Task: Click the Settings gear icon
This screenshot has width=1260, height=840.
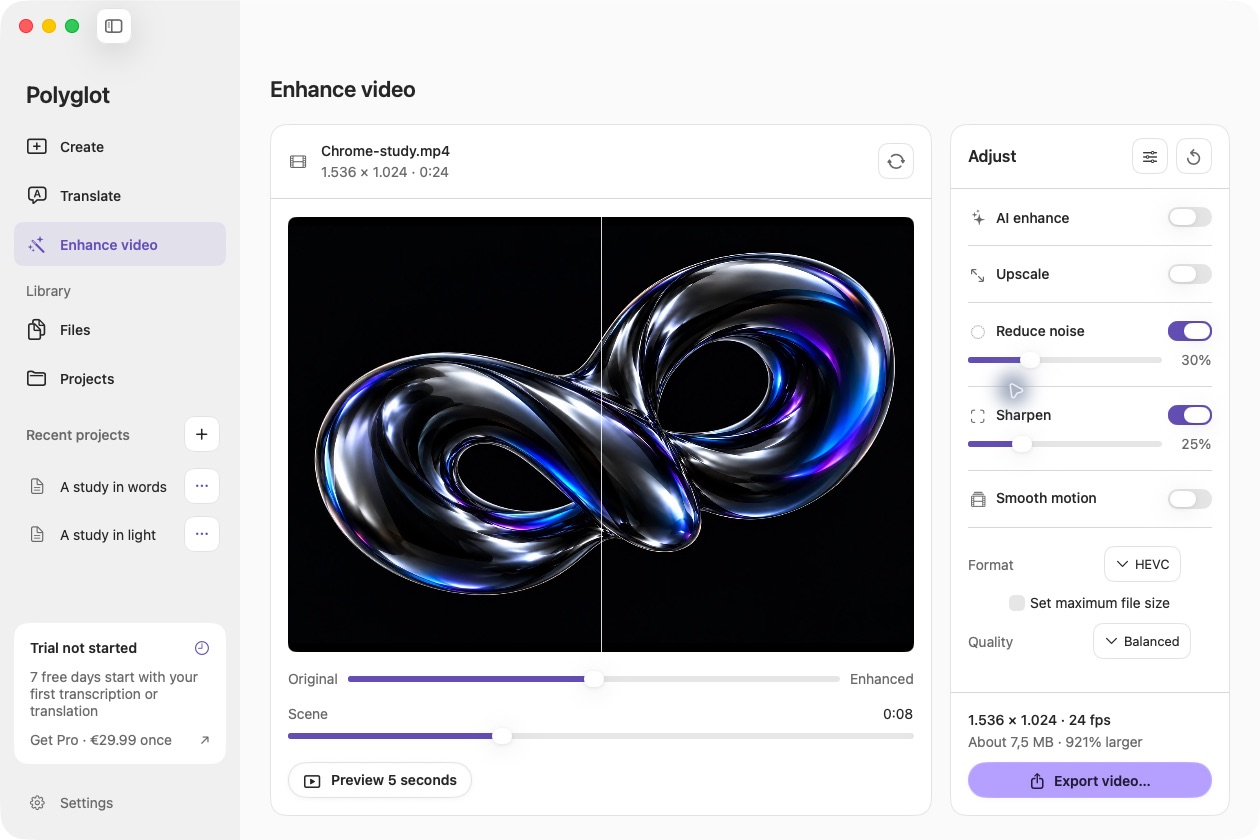Action: point(37,803)
